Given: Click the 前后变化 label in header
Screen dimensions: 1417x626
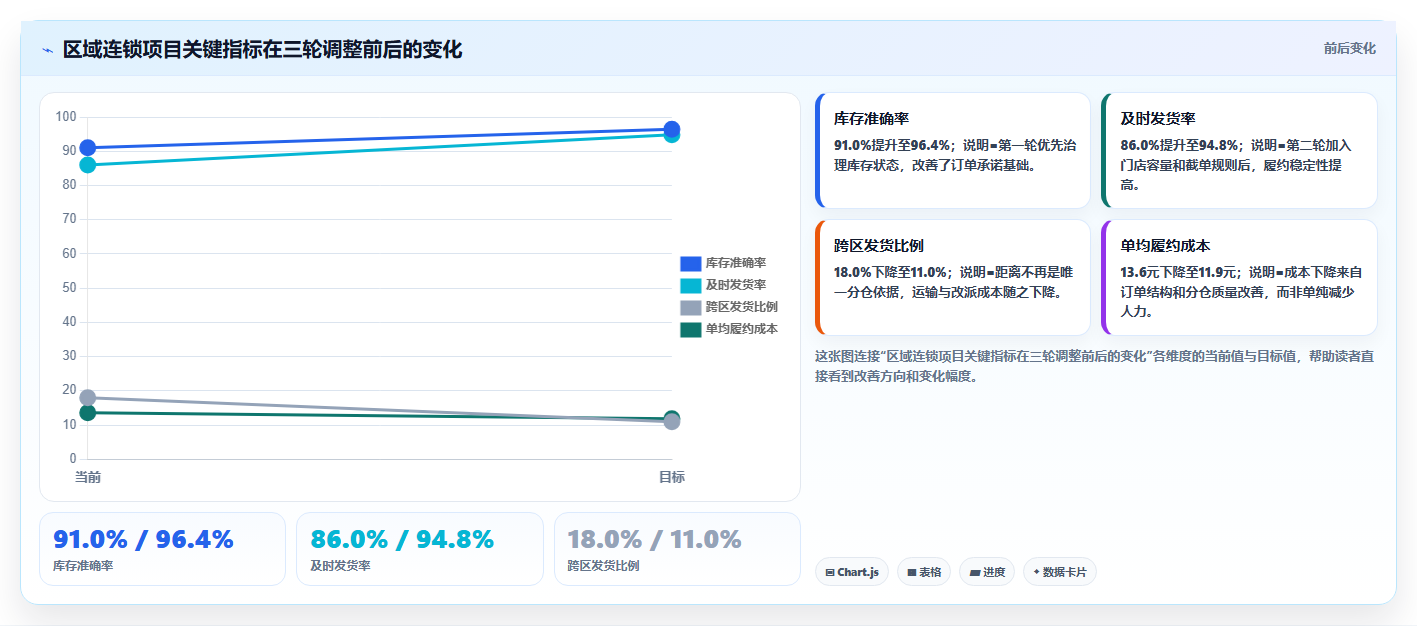Looking at the screenshot, I should pos(1349,49).
